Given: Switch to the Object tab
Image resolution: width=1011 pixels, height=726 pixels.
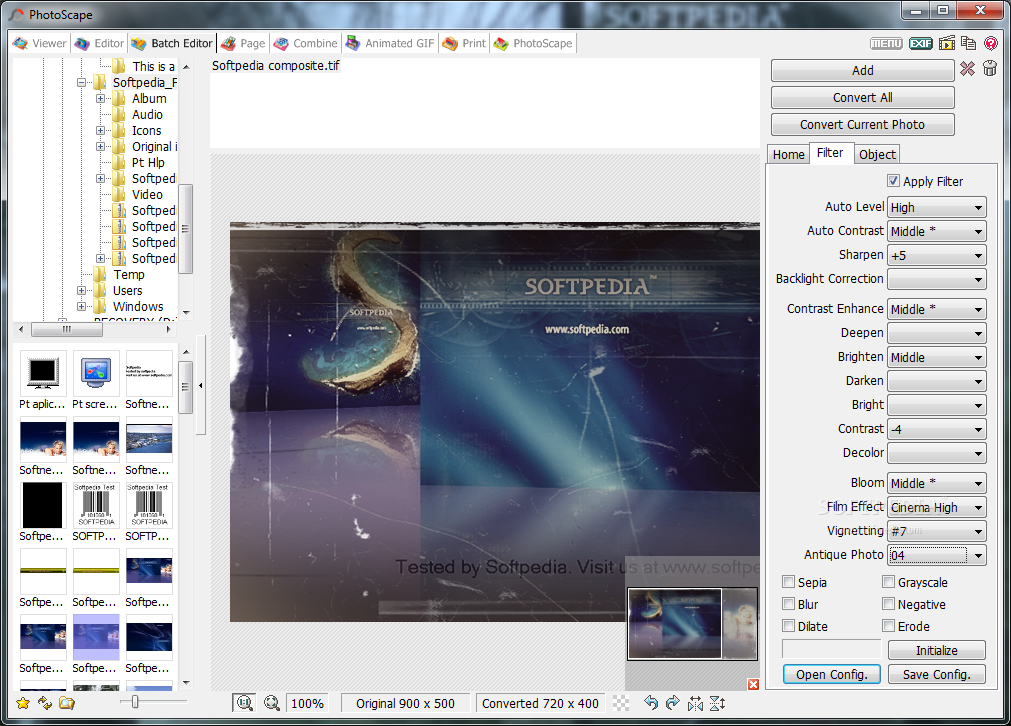Looking at the screenshot, I should click(x=877, y=155).
